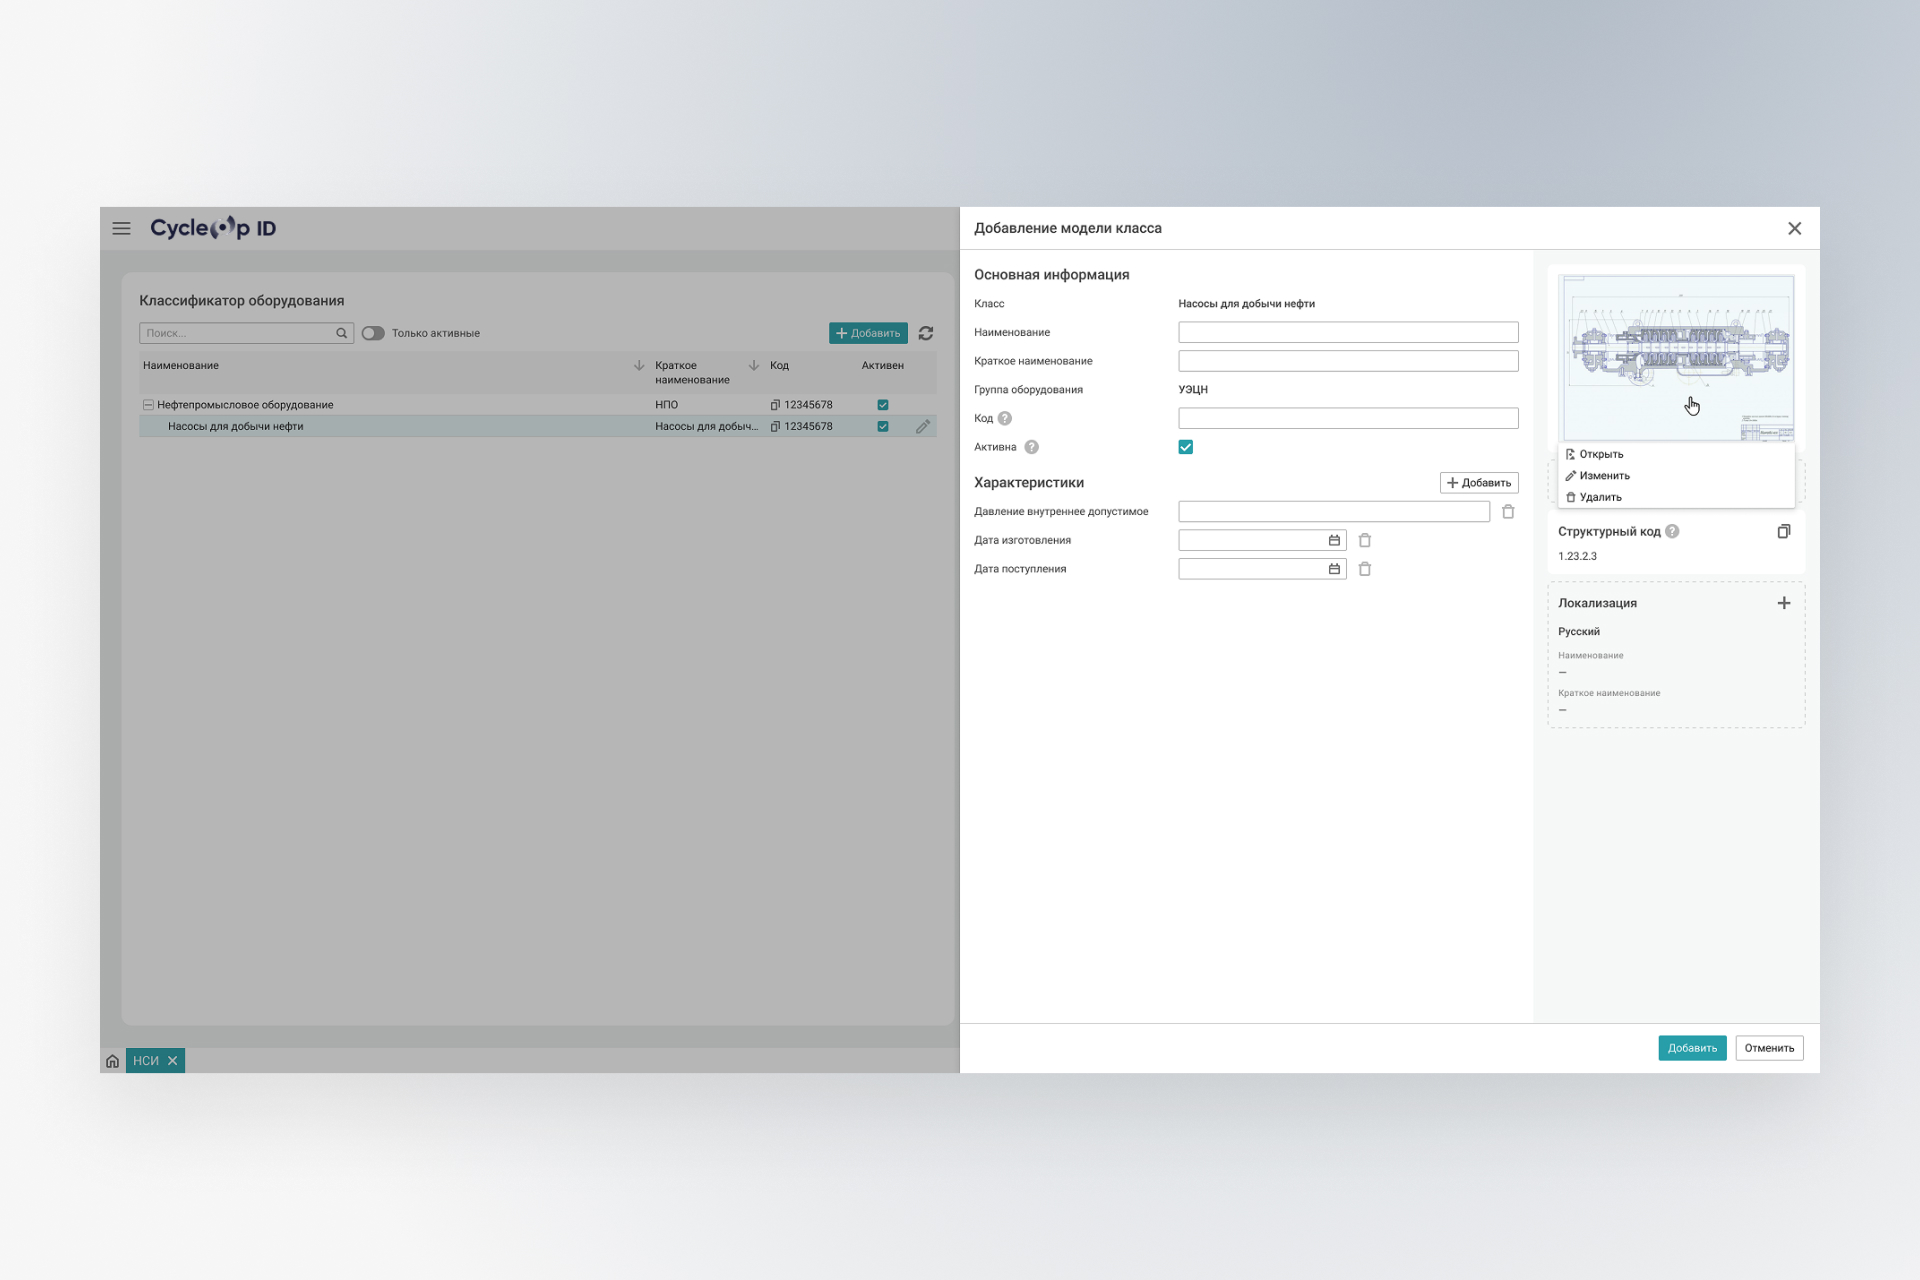Sort by Наименование column arrow
1920x1280 pixels.
639,366
